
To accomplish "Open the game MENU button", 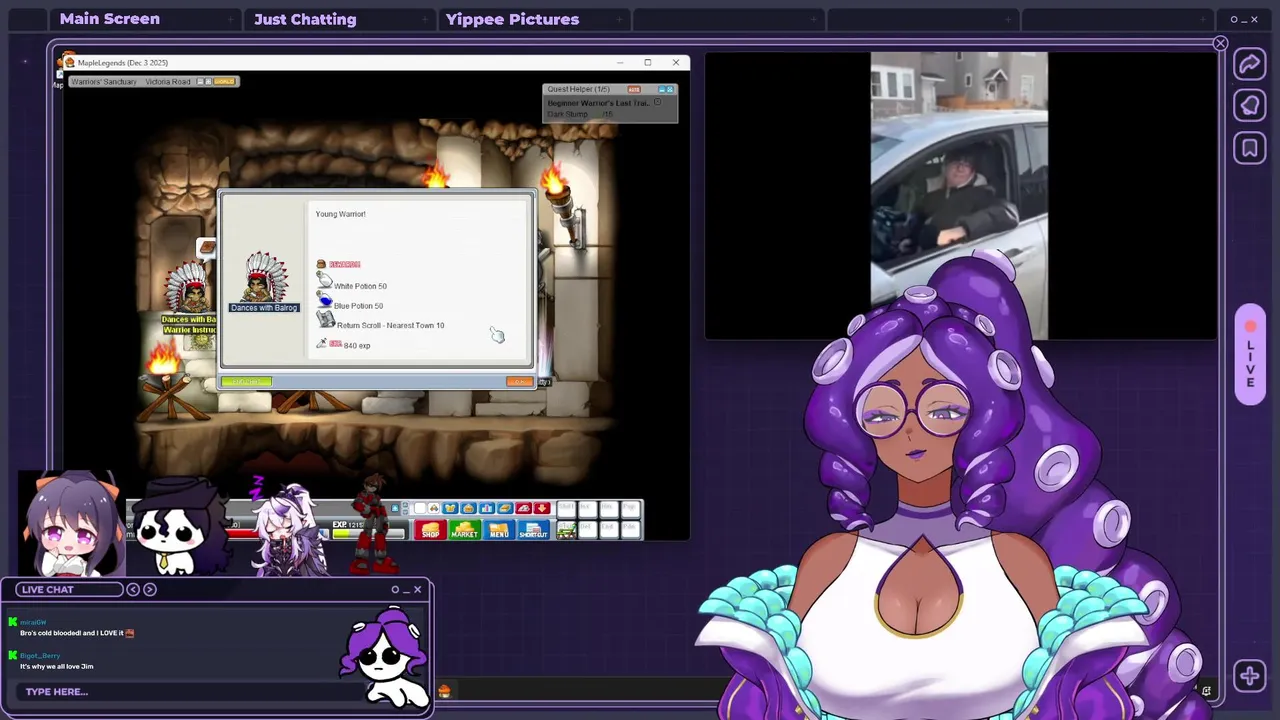I will click(x=499, y=529).
